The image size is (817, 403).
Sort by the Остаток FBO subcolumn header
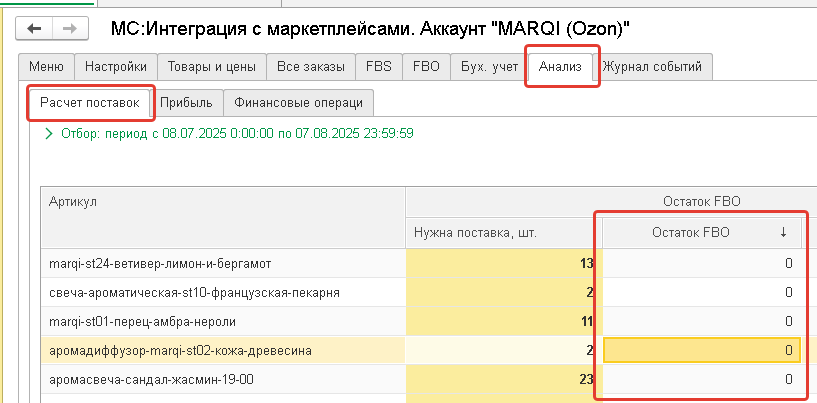(x=701, y=233)
